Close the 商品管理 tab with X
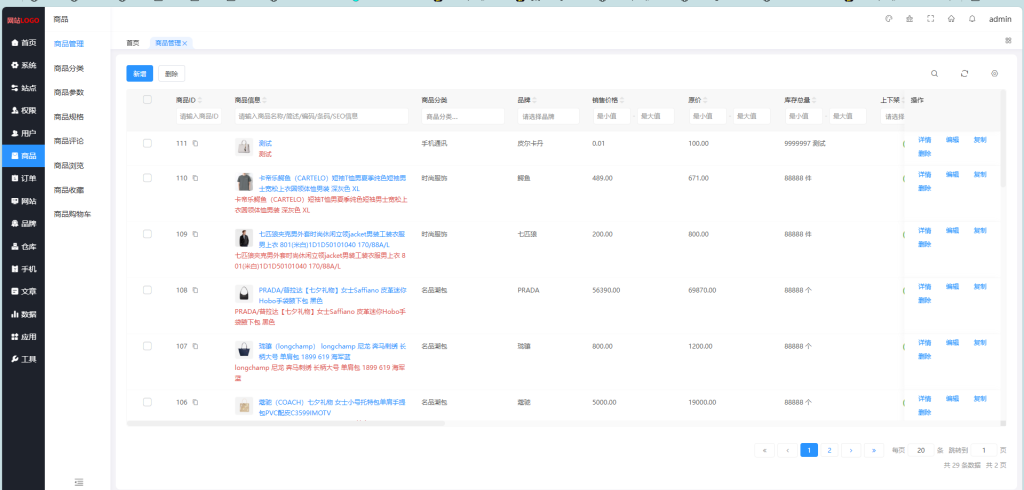This screenshot has width=1024, height=490. [x=185, y=43]
